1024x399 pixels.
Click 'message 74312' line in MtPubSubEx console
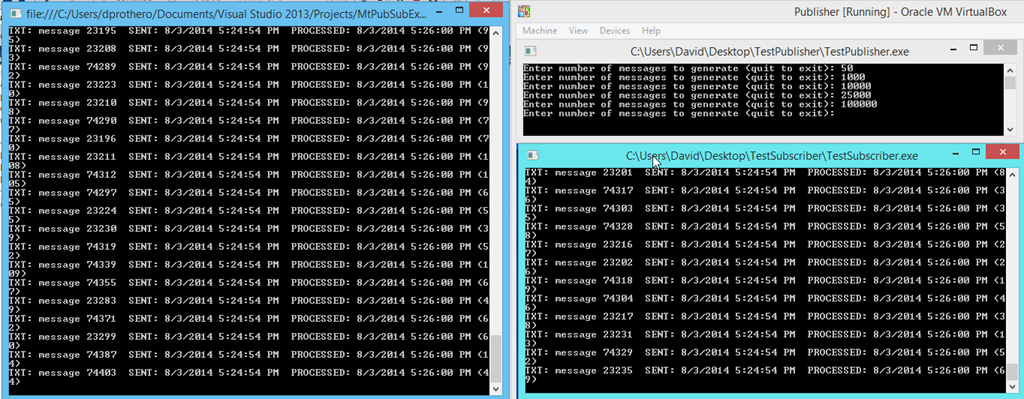248,175
